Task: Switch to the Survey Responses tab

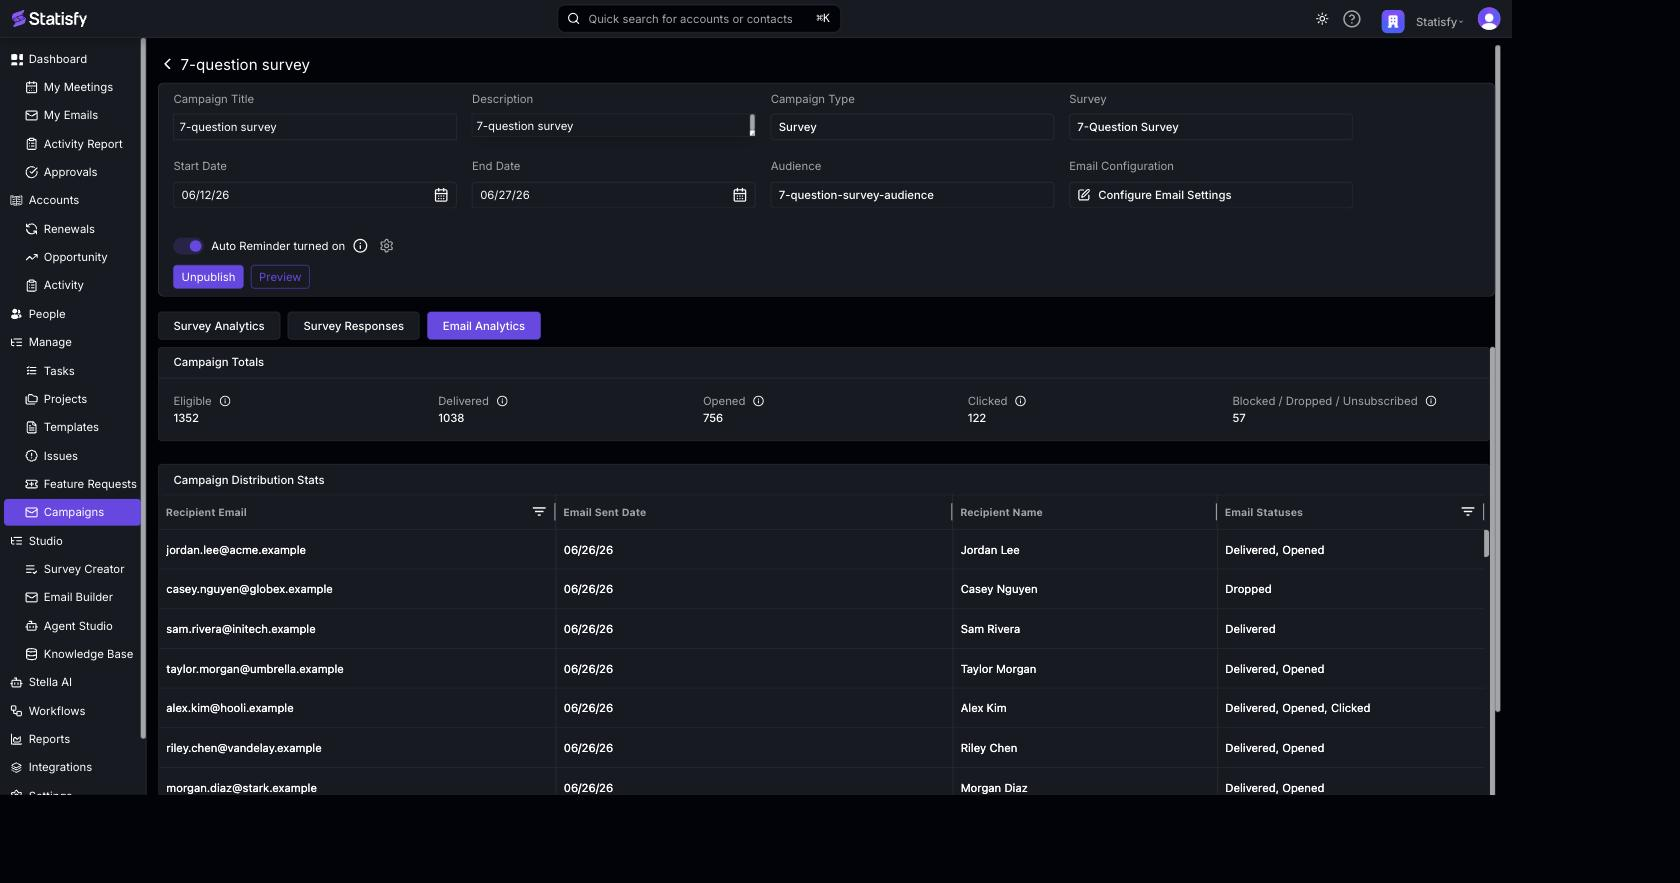Action: tap(354, 326)
